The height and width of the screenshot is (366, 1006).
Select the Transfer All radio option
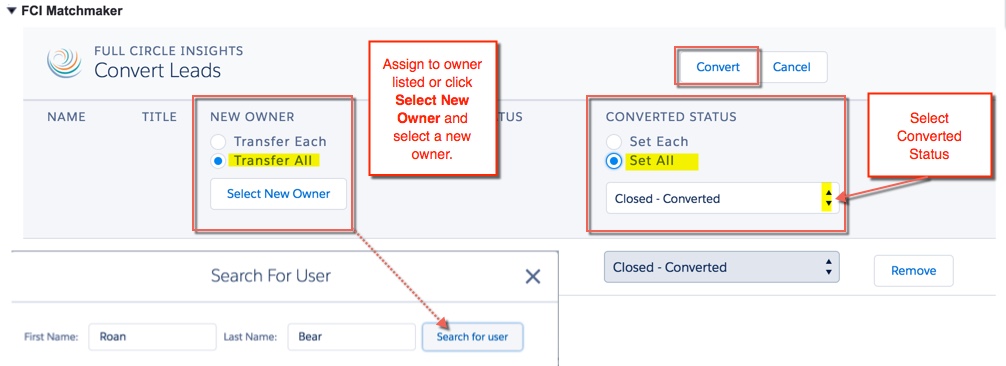click(219, 161)
